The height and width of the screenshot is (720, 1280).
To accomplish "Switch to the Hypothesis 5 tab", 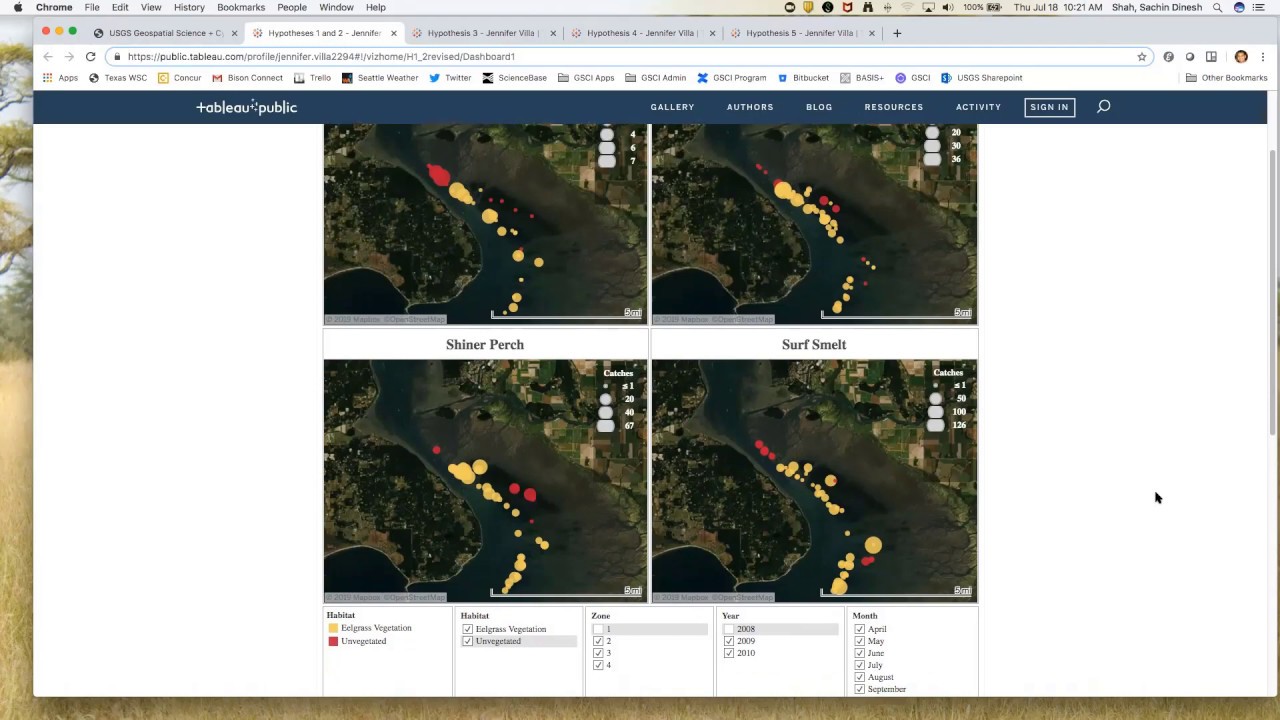I will 803,33.
